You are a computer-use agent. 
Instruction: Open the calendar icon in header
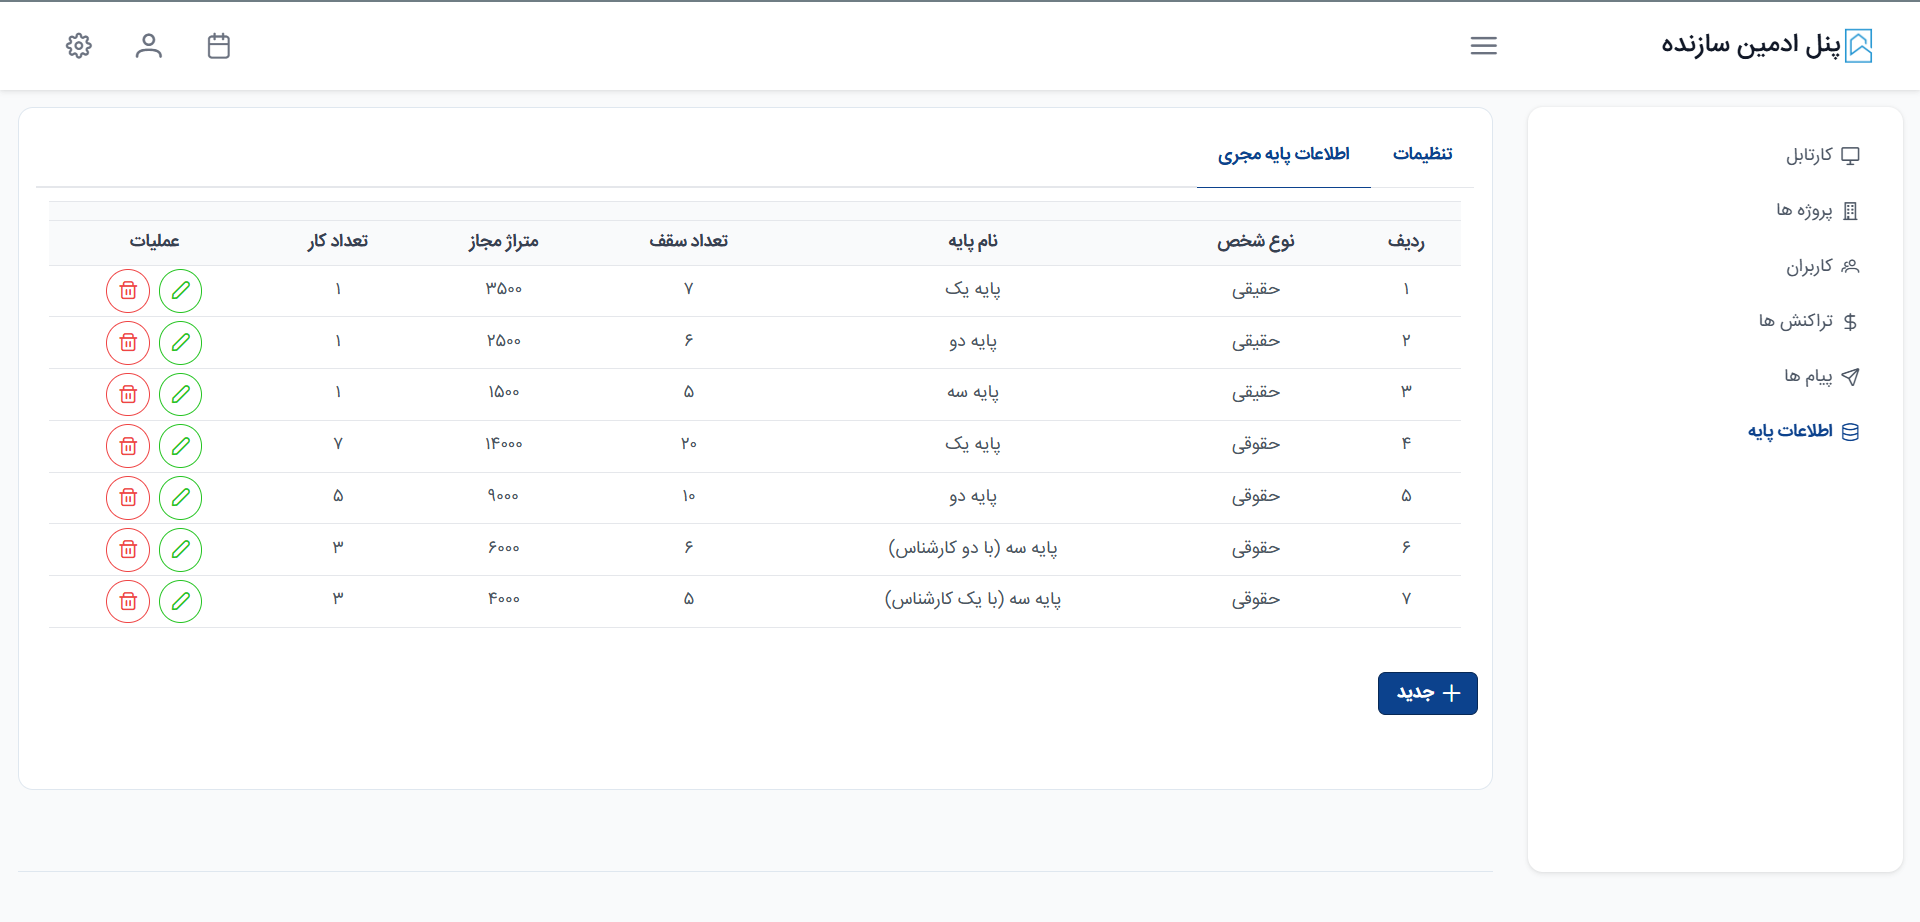[x=219, y=46]
